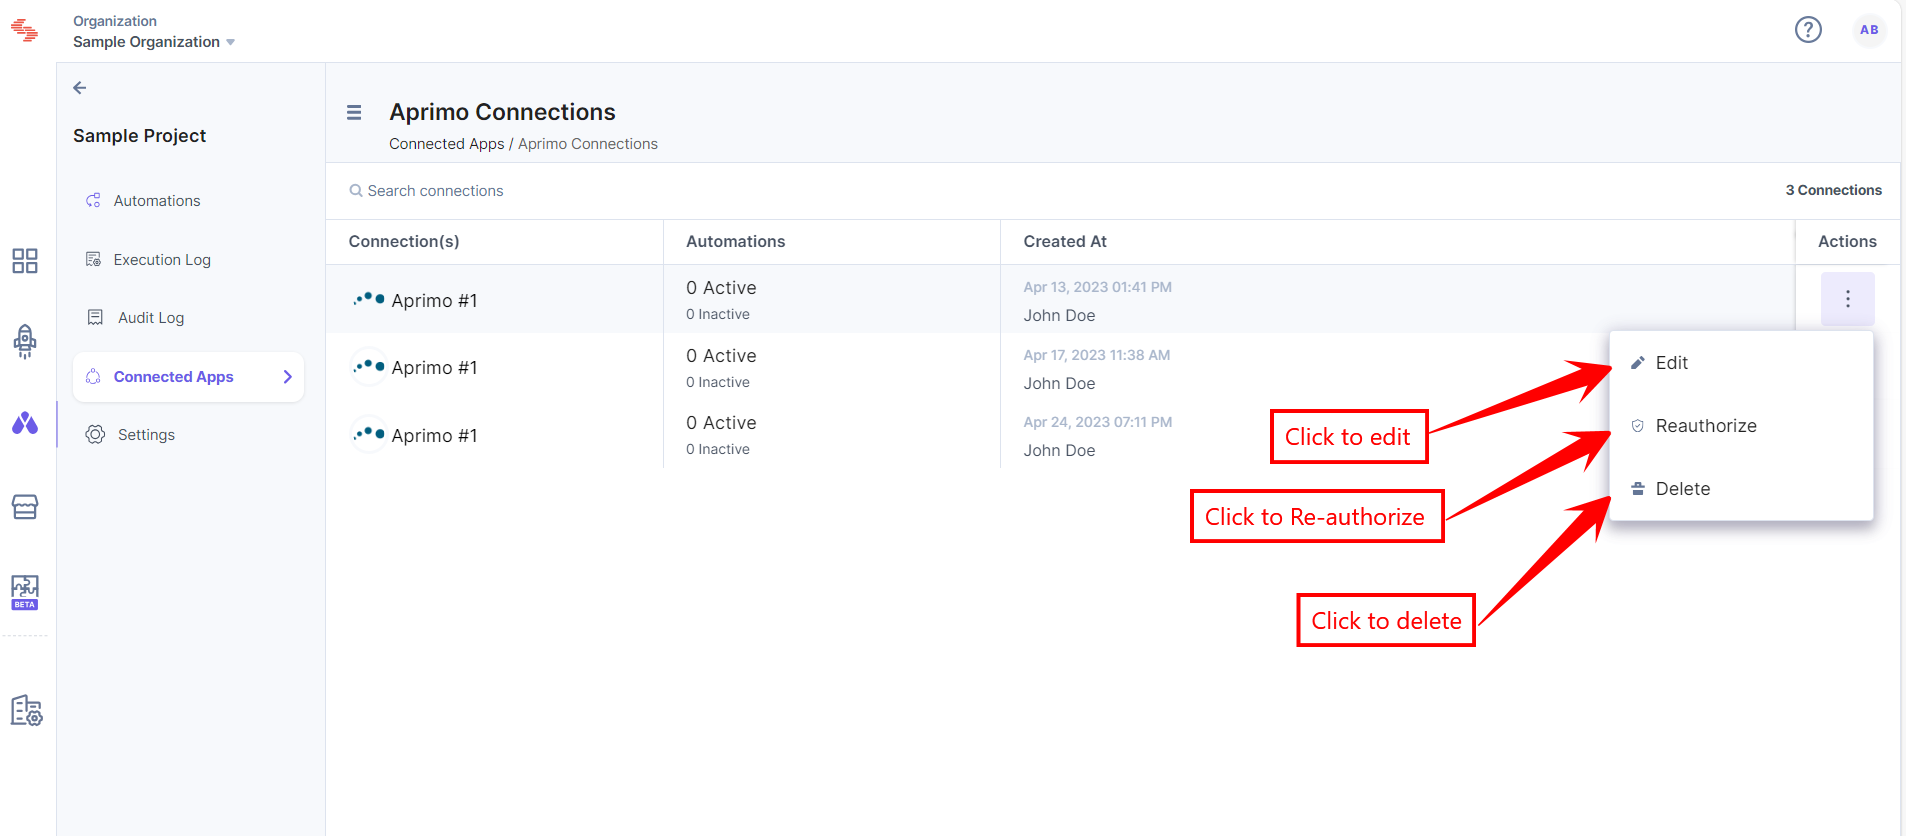This screenshot has width=1906, height=836.
Task: Click the Apr 24, 2023 07:11 PM date
Action: click(1097, 422)
